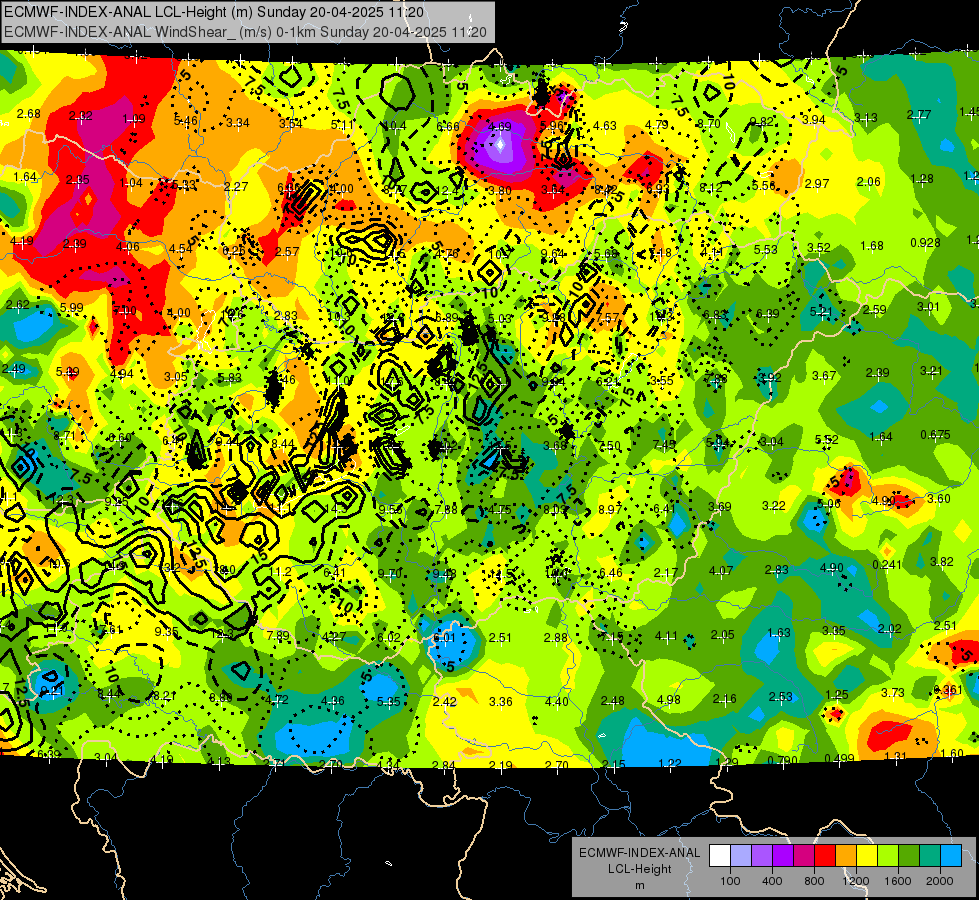Click the shear value 5.83
Viewport: 979px width, 900px height.
[x=229, y=378]
